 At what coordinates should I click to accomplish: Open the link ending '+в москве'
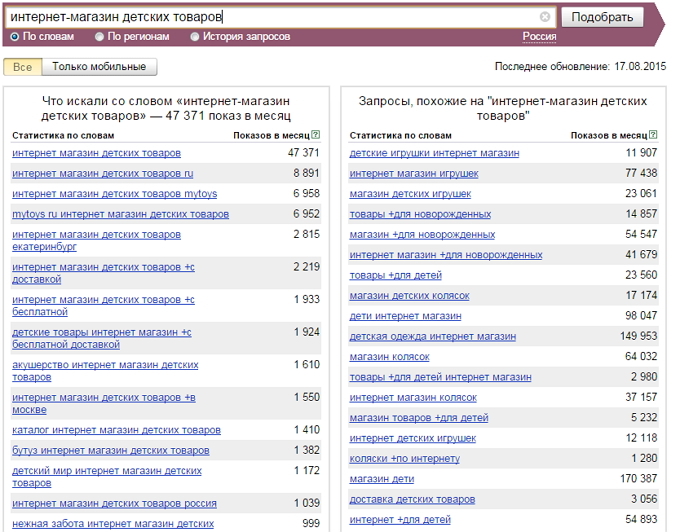104,403
